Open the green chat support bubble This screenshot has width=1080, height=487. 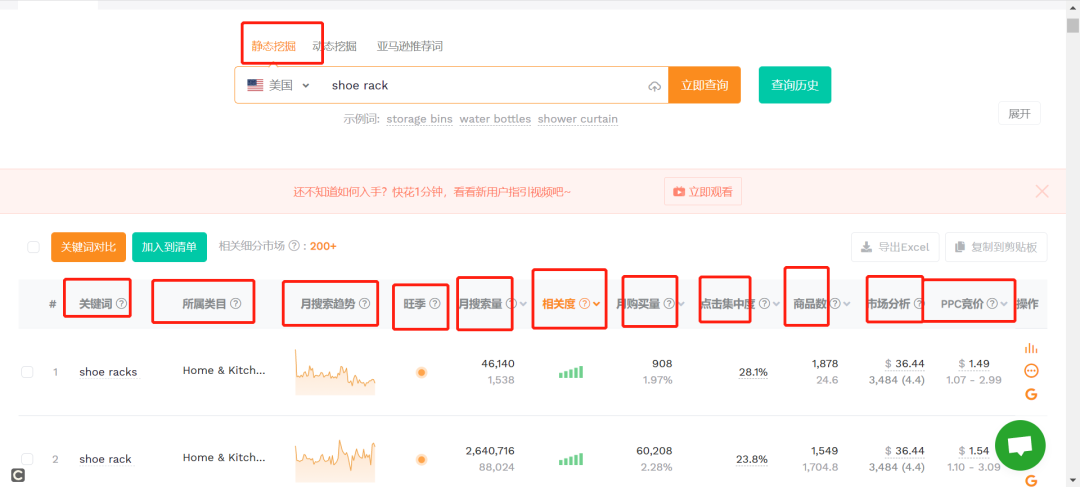click(1020, 446)
